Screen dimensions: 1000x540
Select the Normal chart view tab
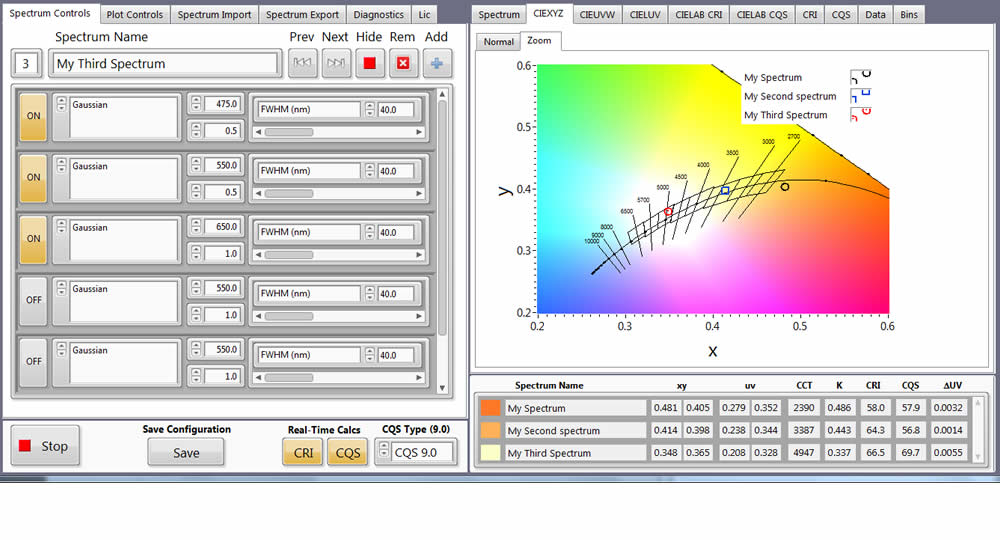click(498, 41)
